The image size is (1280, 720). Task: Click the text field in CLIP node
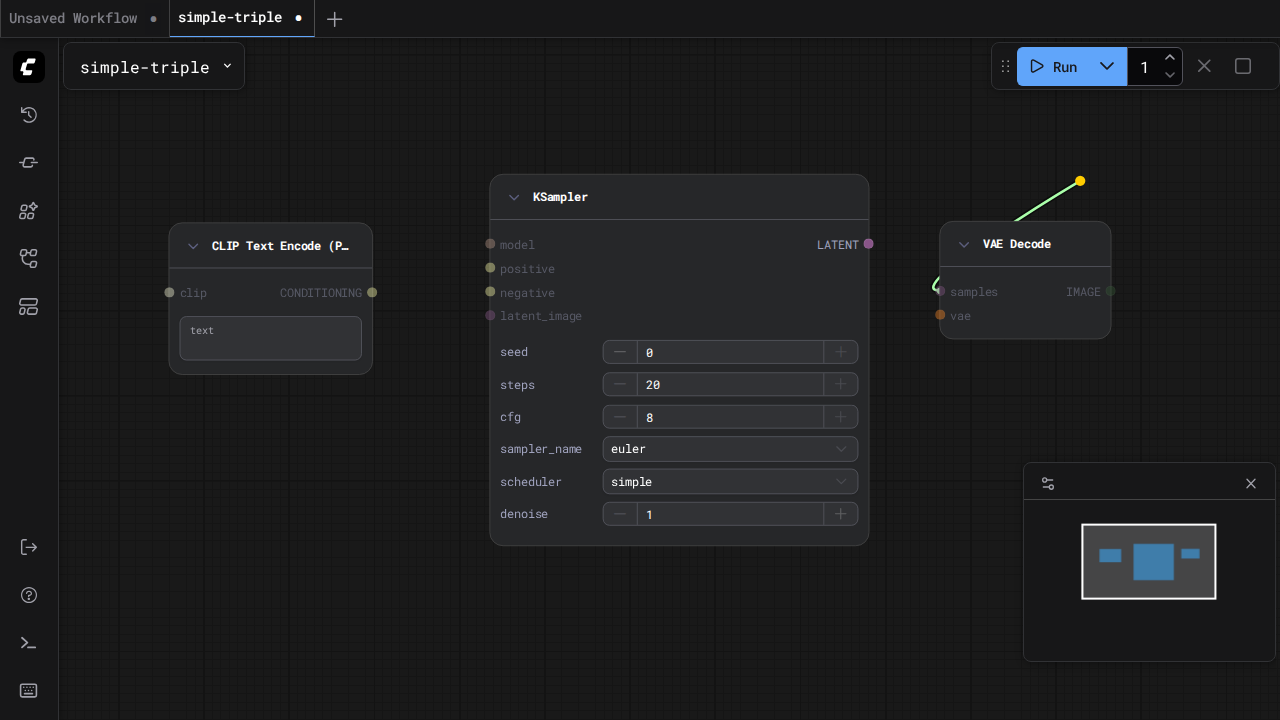point(270,338)
